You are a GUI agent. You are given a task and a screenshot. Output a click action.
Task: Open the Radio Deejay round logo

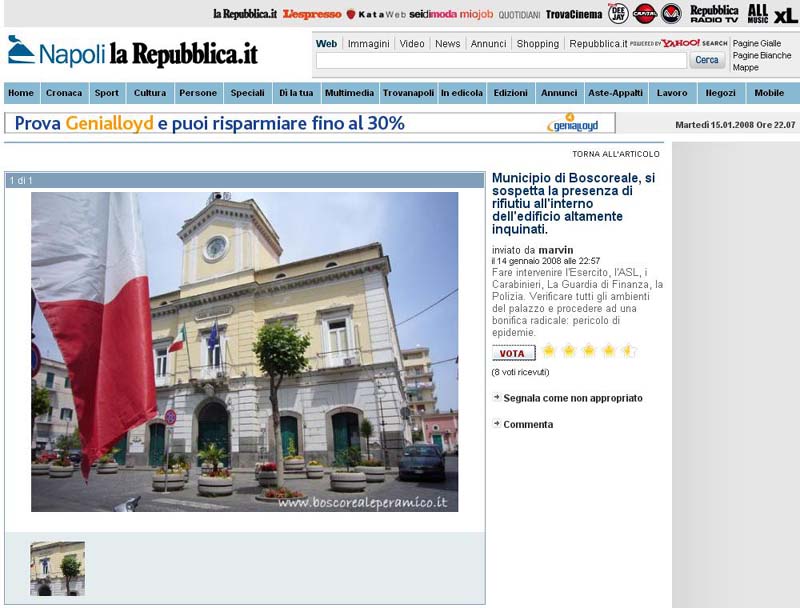click(618, 14)
